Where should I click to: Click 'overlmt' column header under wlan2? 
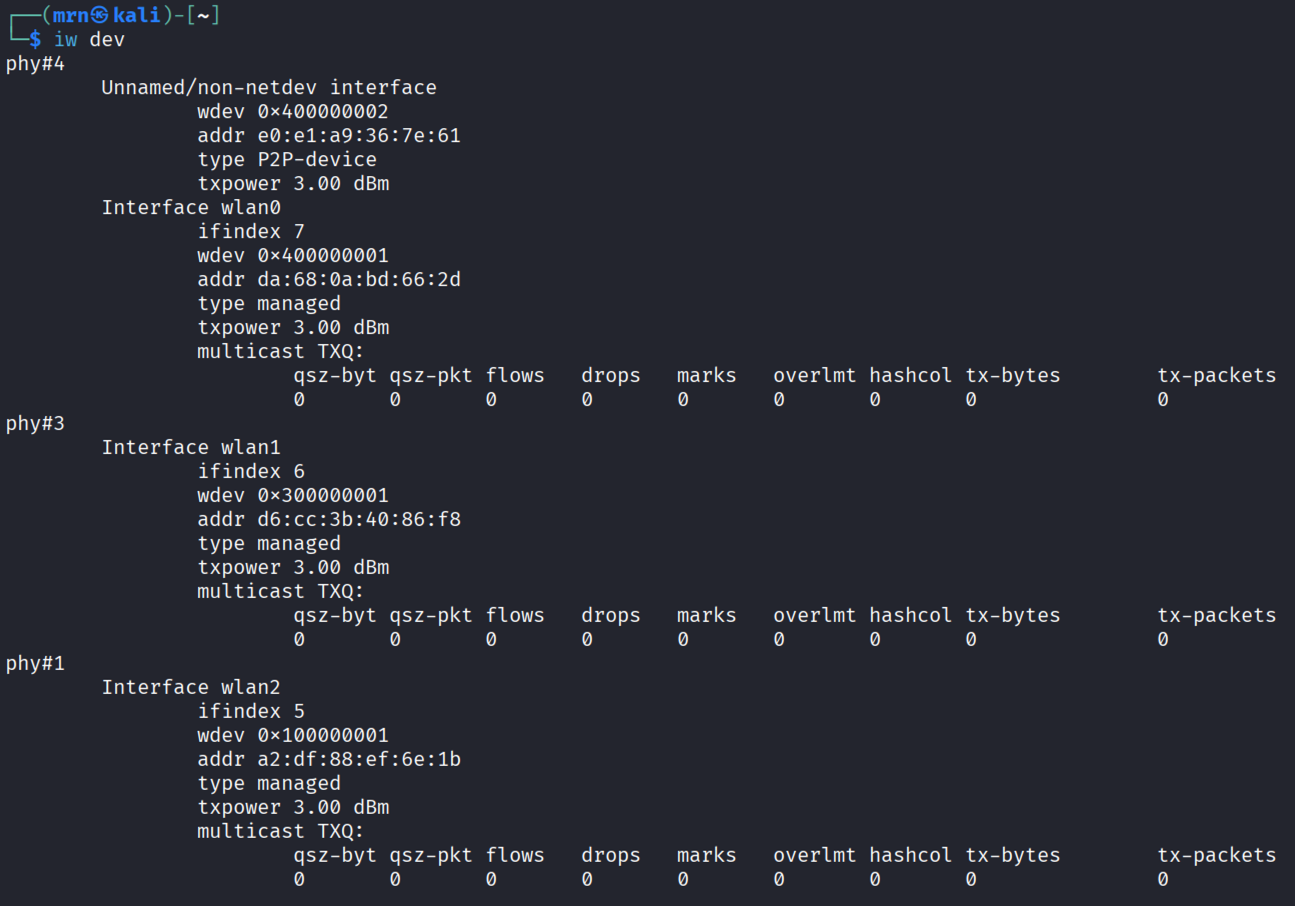pyautogui.click(x=814, y=856)
